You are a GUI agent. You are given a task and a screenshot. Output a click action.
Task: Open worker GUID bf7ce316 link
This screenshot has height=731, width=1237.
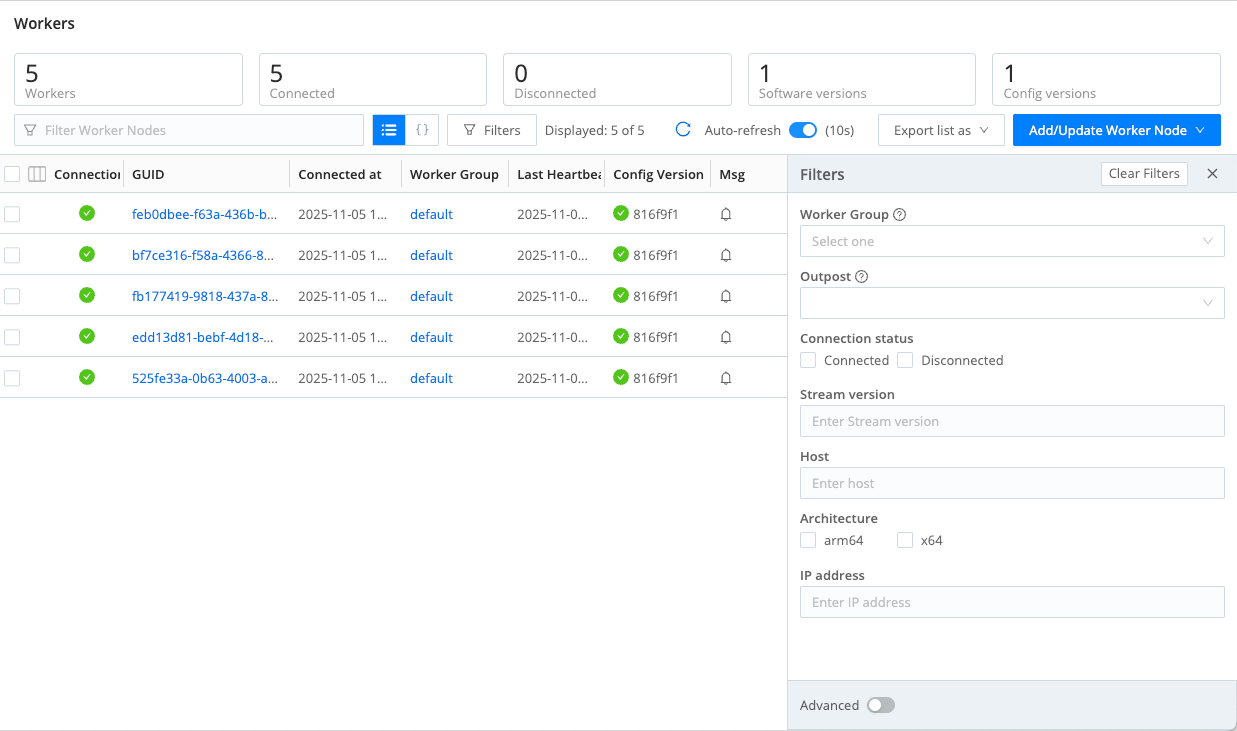point(203,255)
